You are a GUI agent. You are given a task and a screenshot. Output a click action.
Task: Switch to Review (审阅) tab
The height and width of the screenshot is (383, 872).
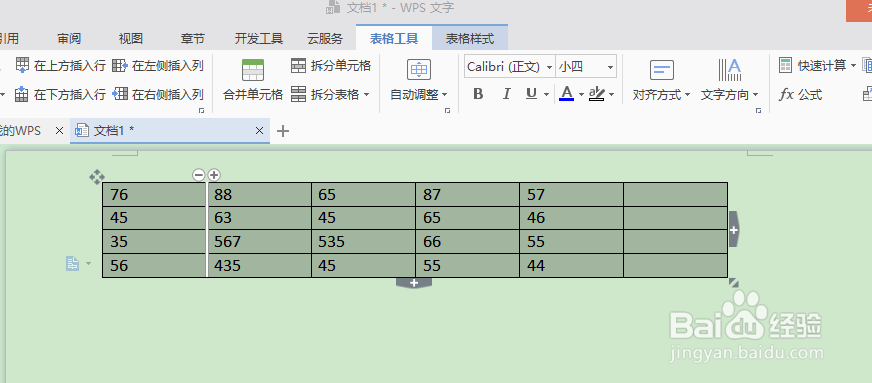pos(69,38)
